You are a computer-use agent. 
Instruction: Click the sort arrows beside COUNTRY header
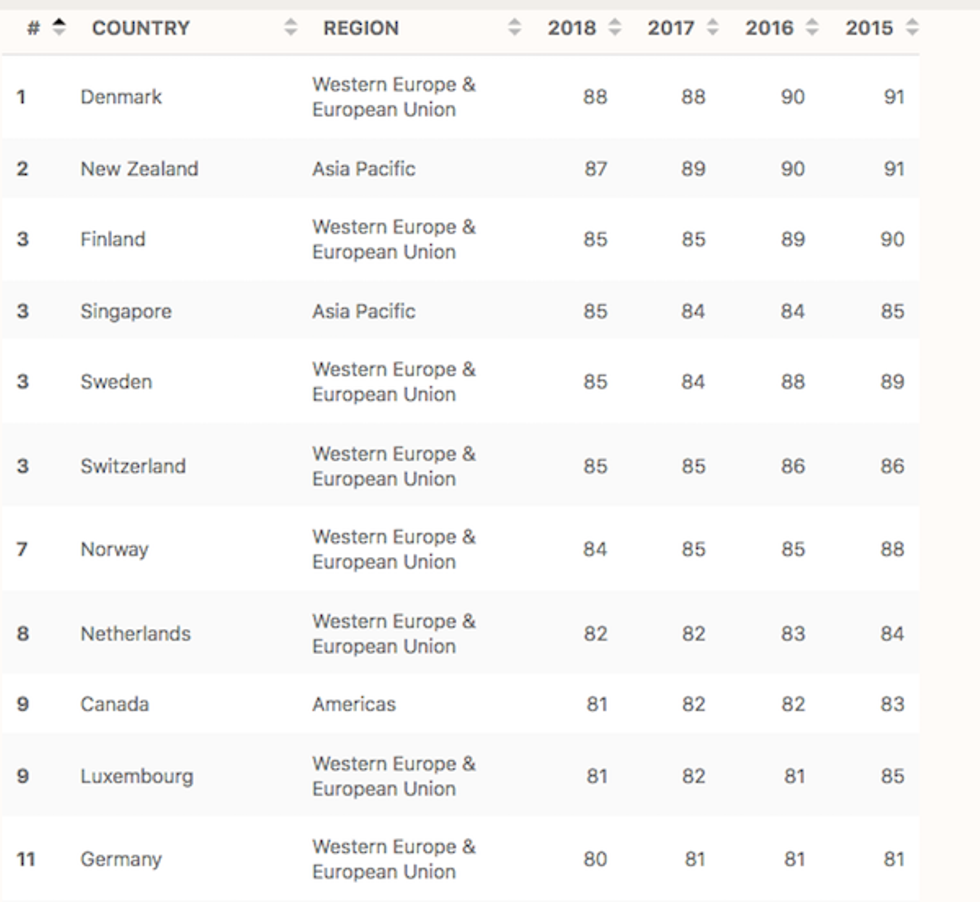[291, 28]
